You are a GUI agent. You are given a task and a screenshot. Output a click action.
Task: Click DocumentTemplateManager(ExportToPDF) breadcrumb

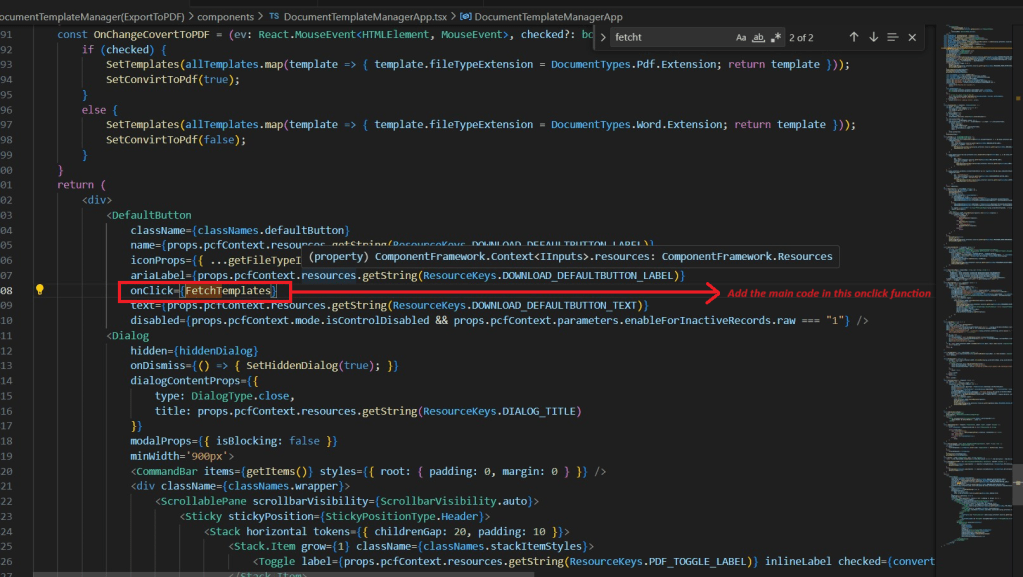tap(90, 17)
